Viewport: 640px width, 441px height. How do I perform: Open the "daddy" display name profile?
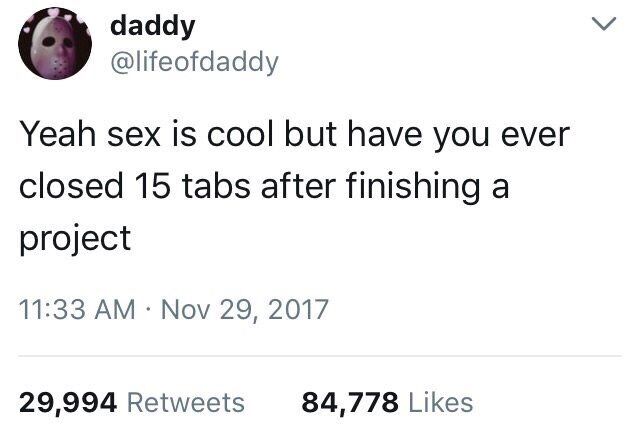[x=148, y=27]
